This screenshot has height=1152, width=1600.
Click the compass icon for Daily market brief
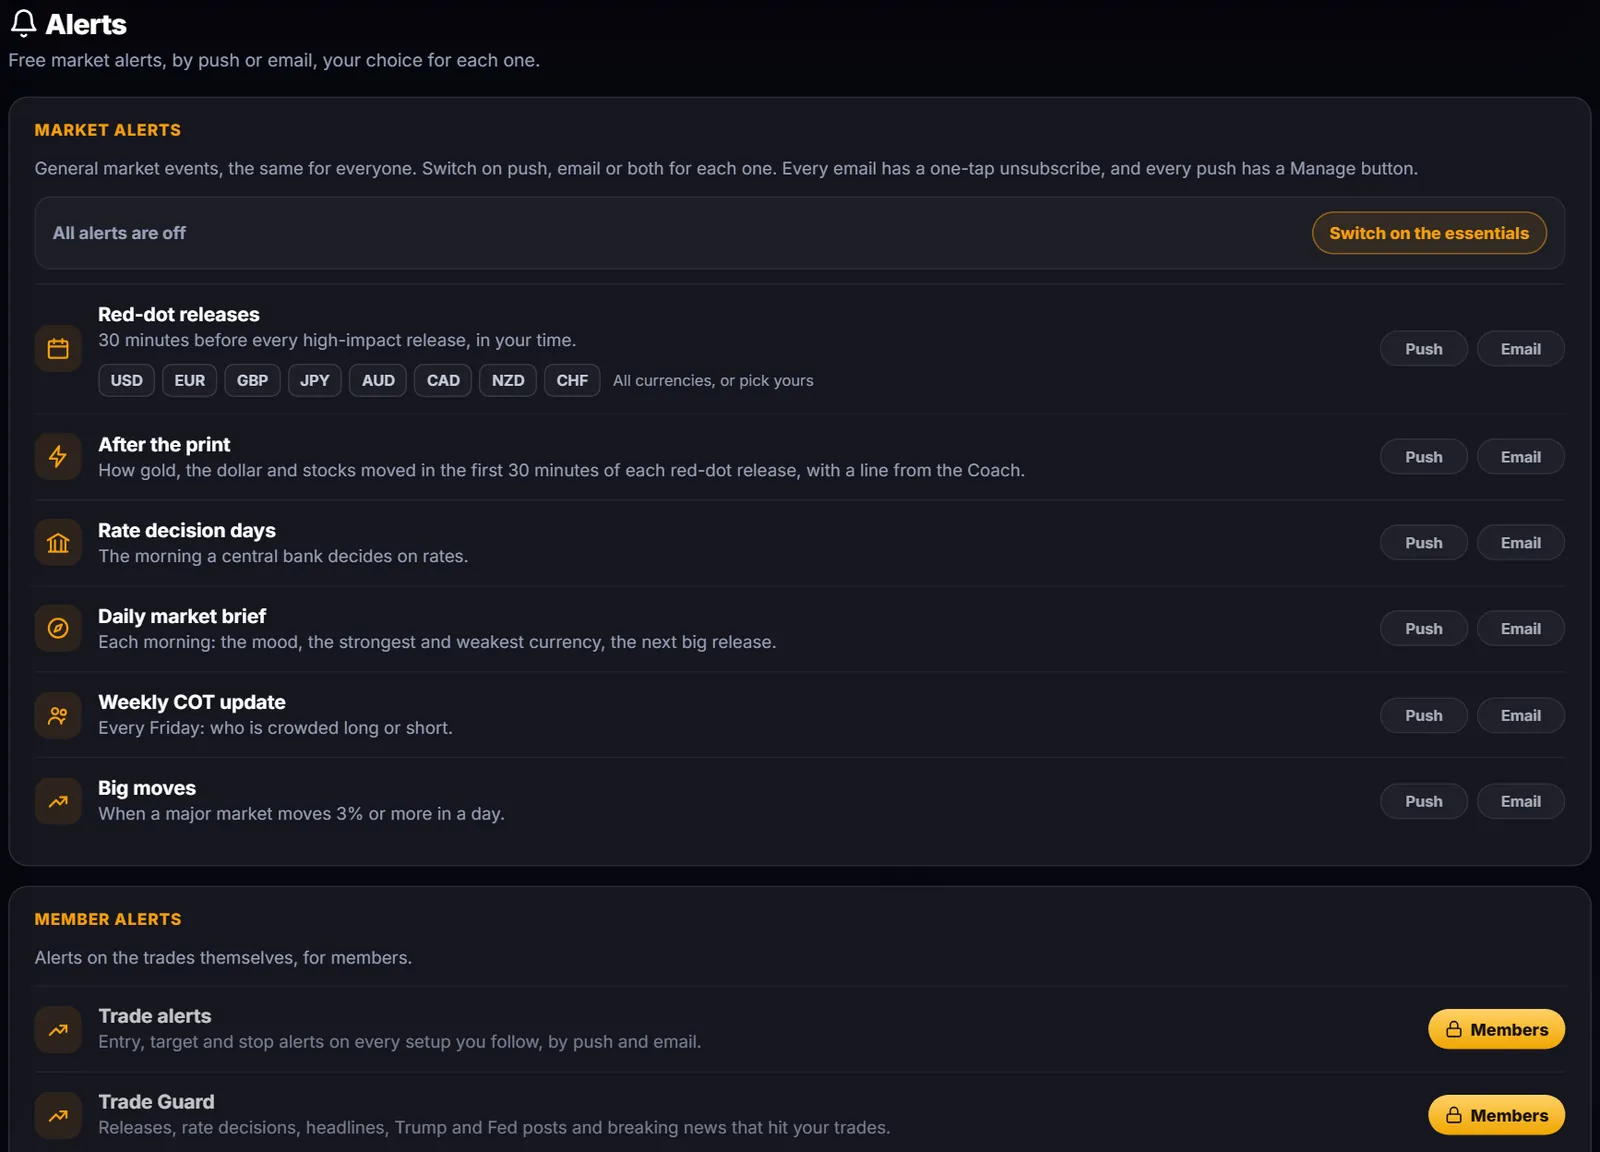pyautogui.click(x=58, y=628)
